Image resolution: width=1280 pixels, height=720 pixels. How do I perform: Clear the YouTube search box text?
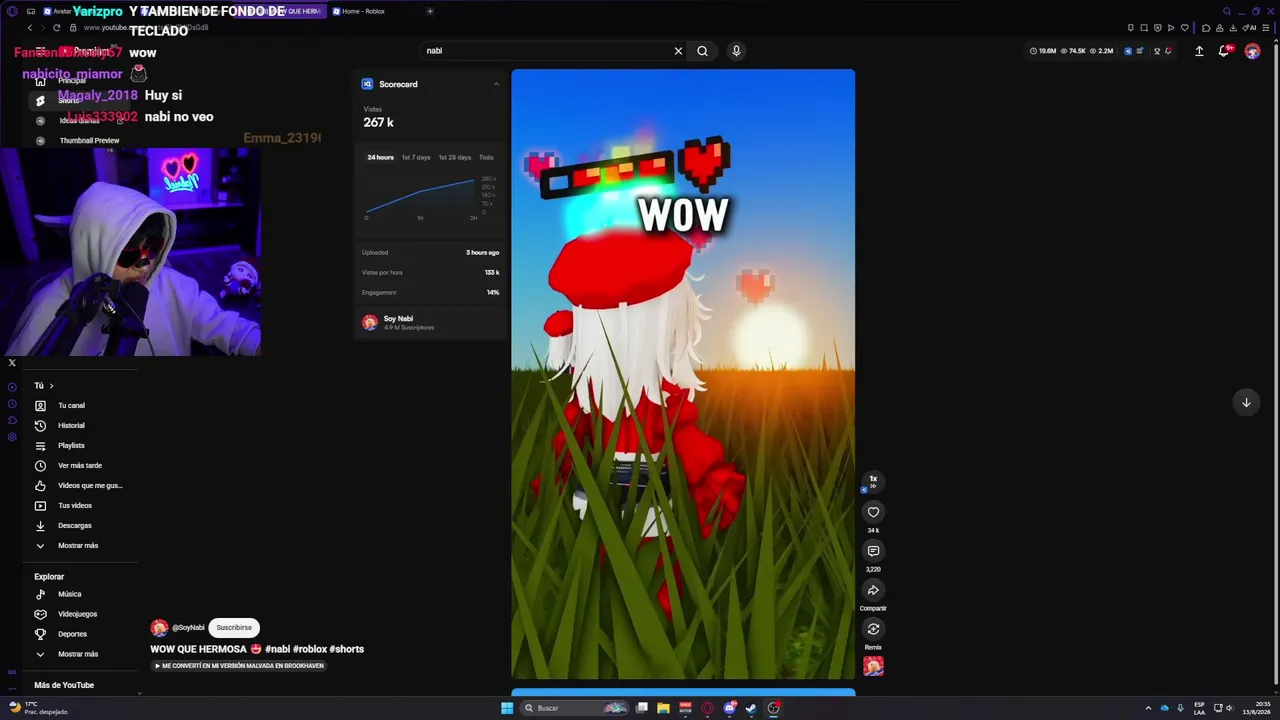click(678, 51)
